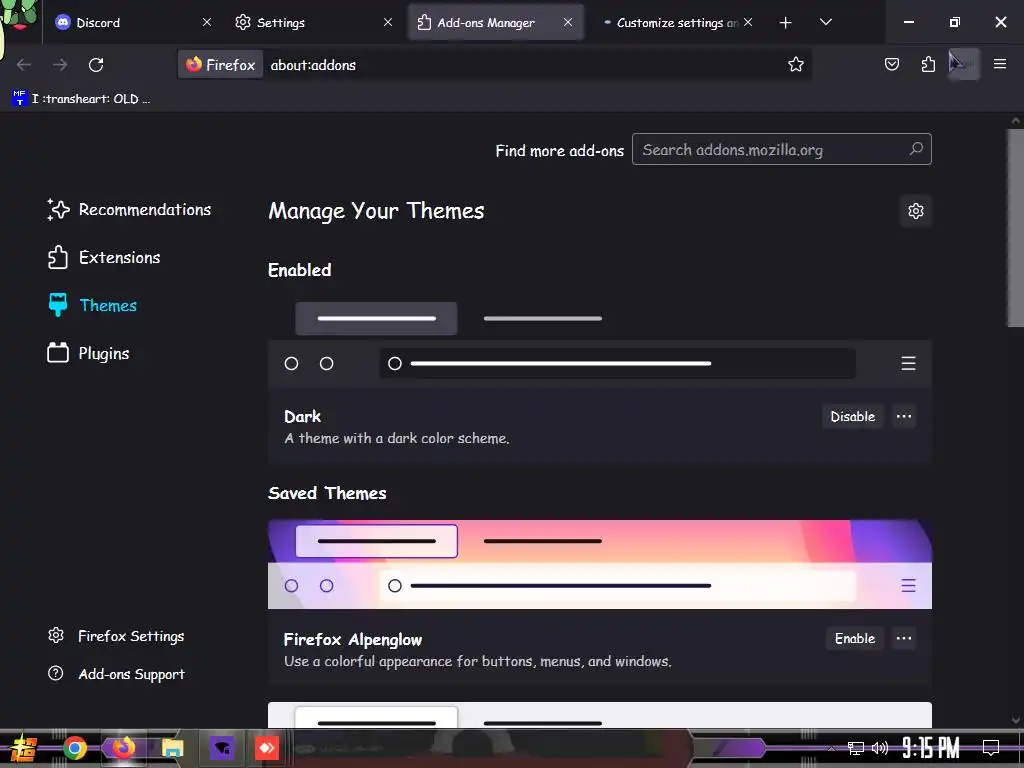The image size is (1024, 768).
Task: Click the page vertical scrollbar thumb
Action: (x=1015, y=229)
